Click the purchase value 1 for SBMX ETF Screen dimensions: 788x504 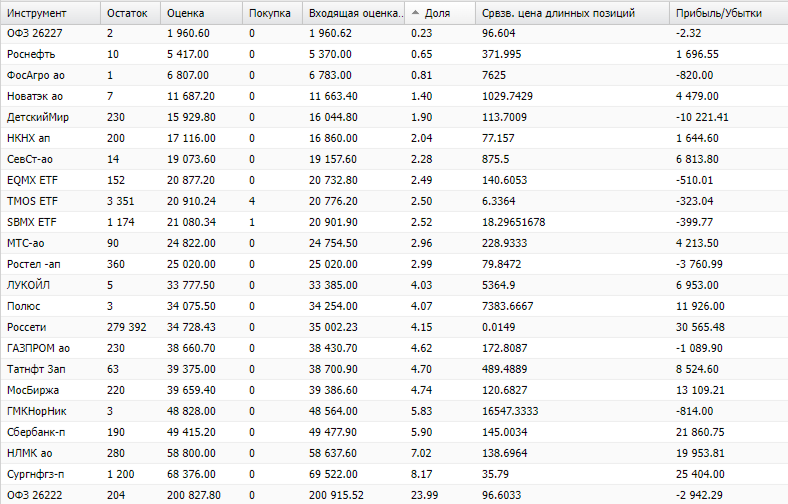[x=252, y=222]
